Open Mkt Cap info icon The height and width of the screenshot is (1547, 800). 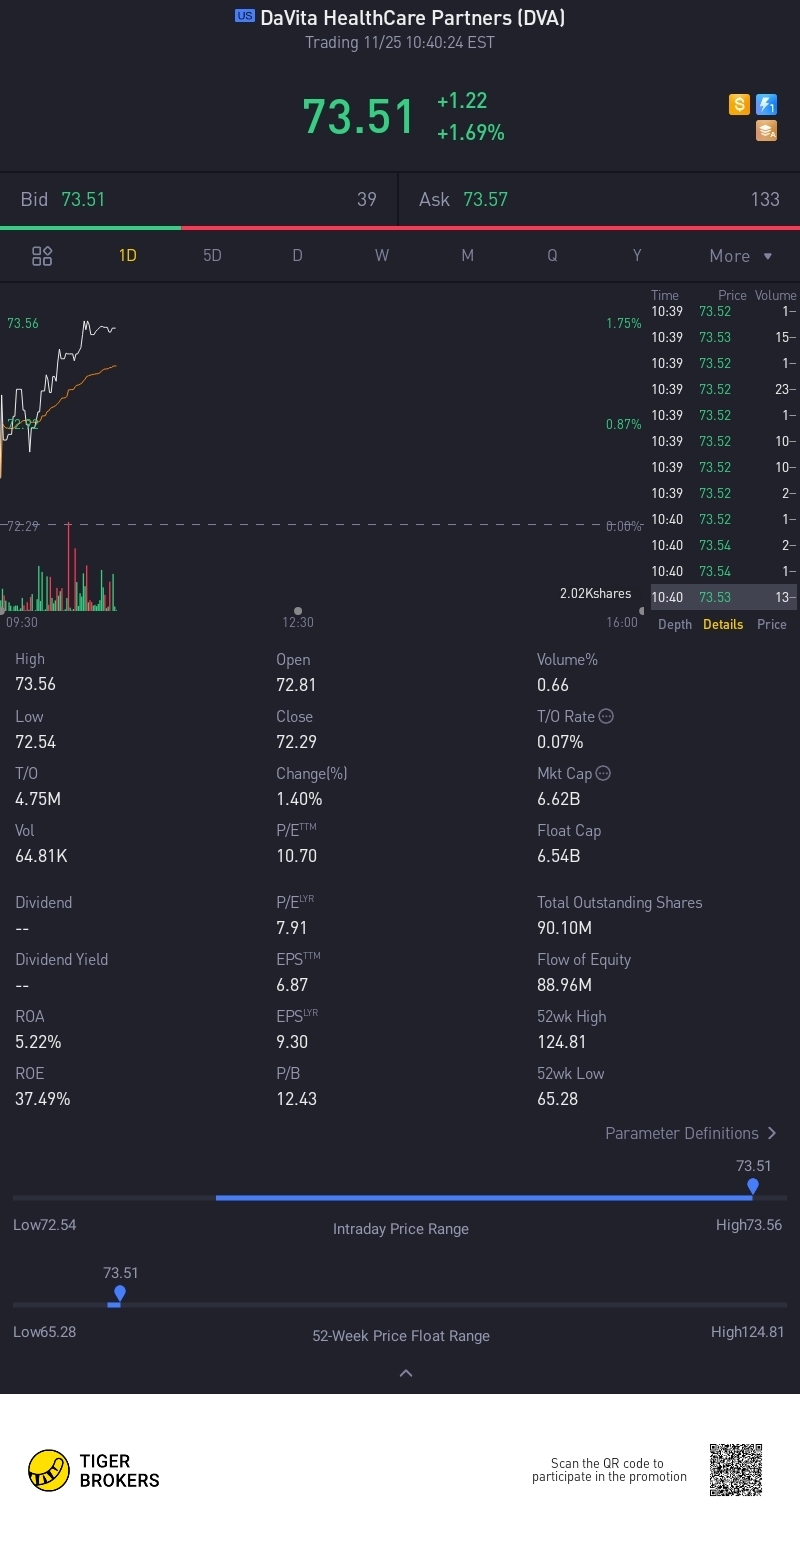pos(603,773)
